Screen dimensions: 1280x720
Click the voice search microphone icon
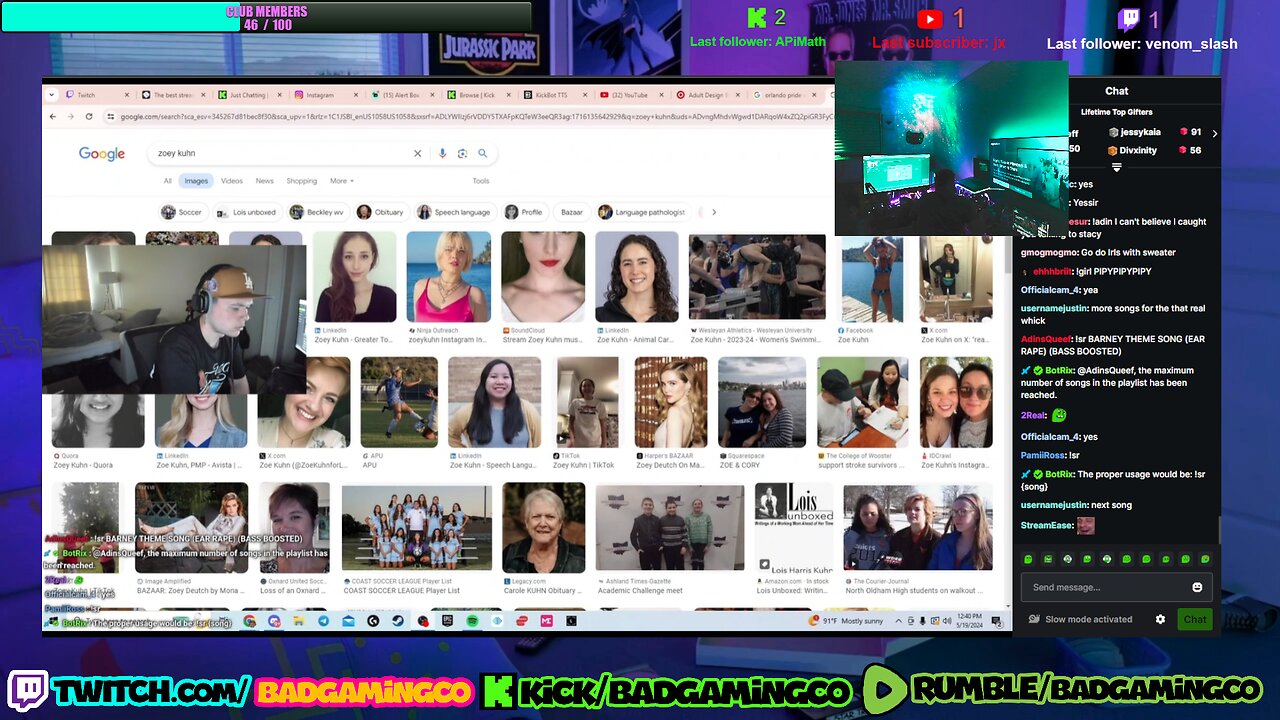442,153
